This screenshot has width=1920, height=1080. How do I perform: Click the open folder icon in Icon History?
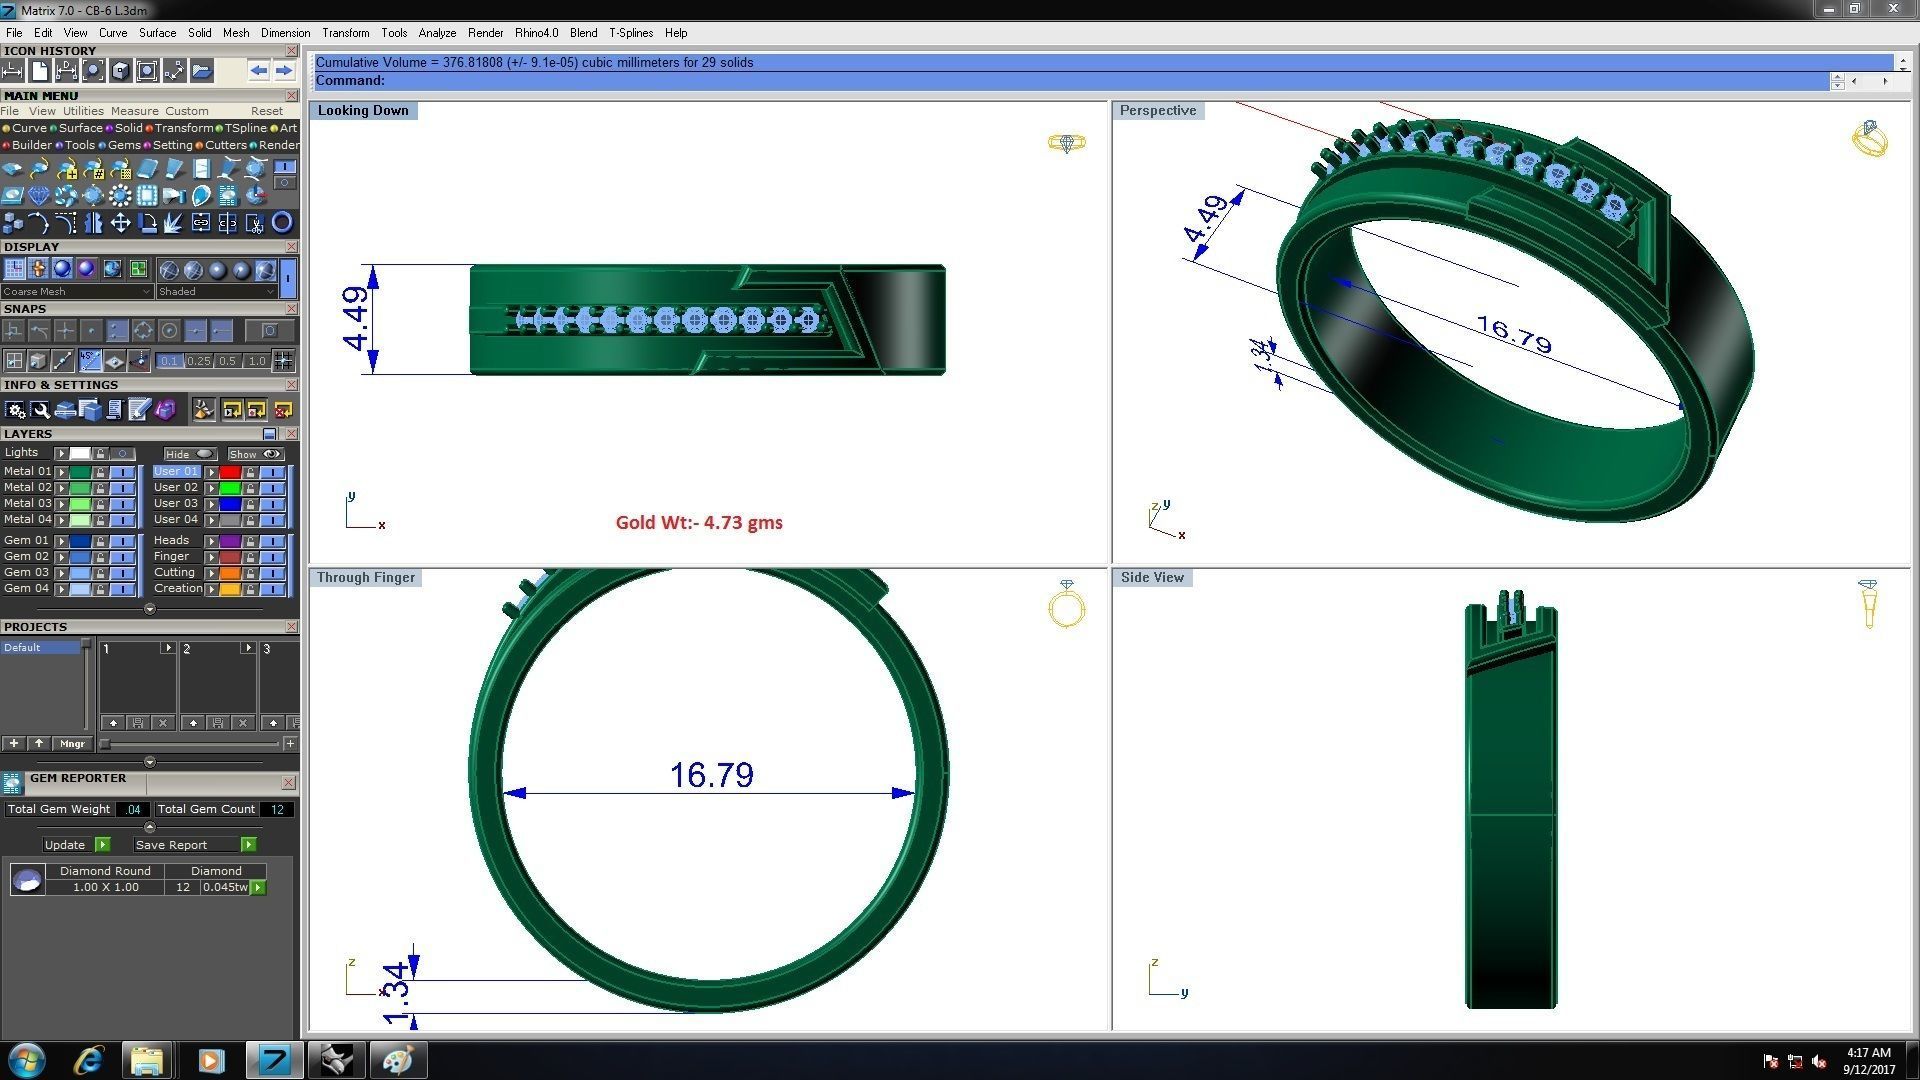coord(202,71)
